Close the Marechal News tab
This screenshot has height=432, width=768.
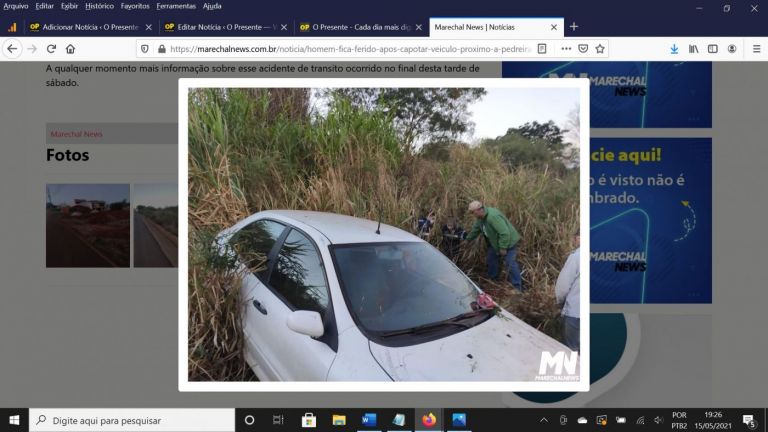tap(554, 27)
